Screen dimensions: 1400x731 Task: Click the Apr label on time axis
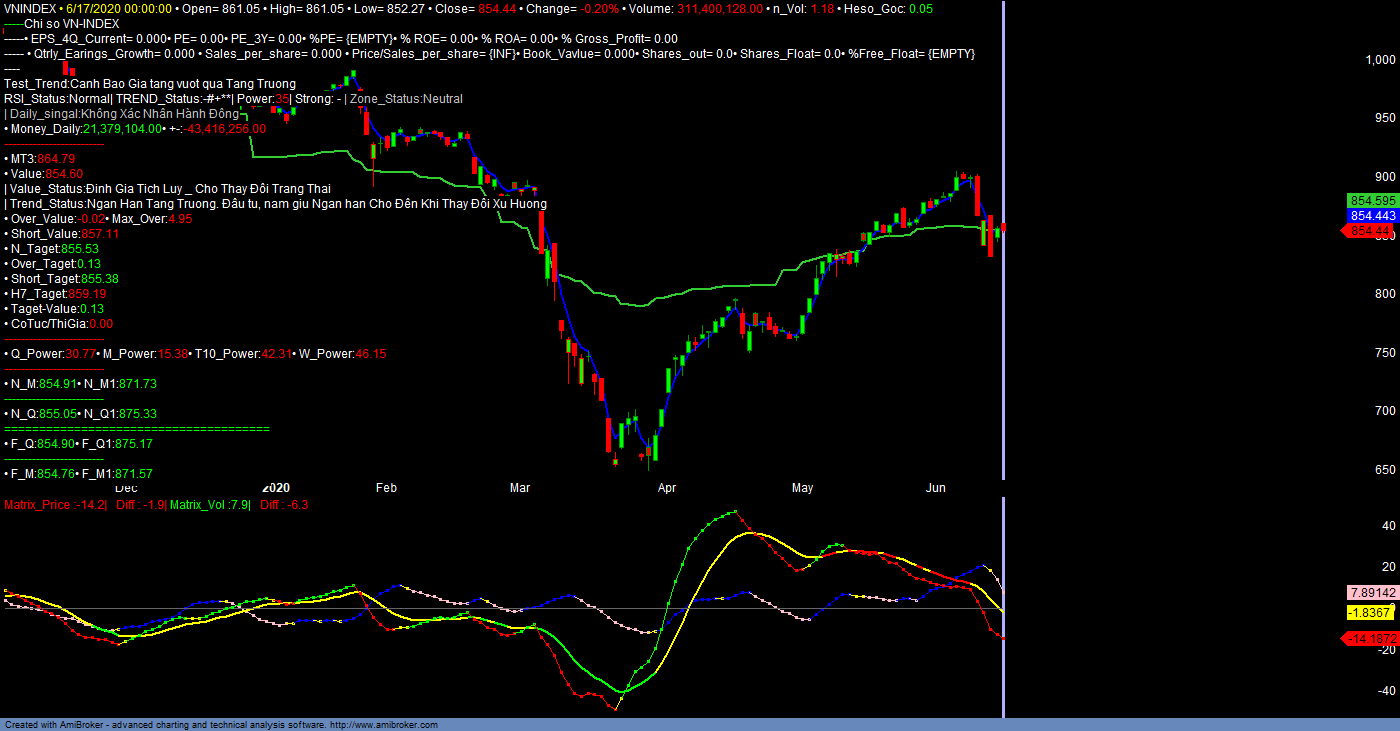(x=667, y=488)
